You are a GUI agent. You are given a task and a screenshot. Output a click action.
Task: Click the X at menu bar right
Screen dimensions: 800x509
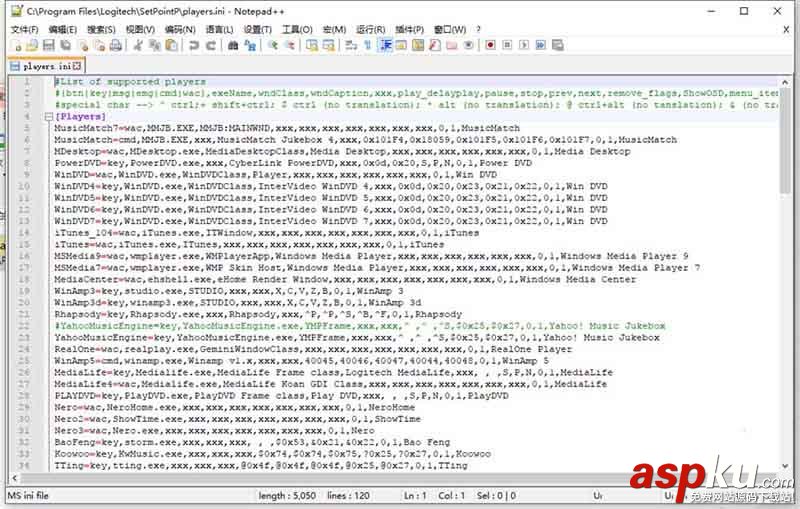[786, 30]
